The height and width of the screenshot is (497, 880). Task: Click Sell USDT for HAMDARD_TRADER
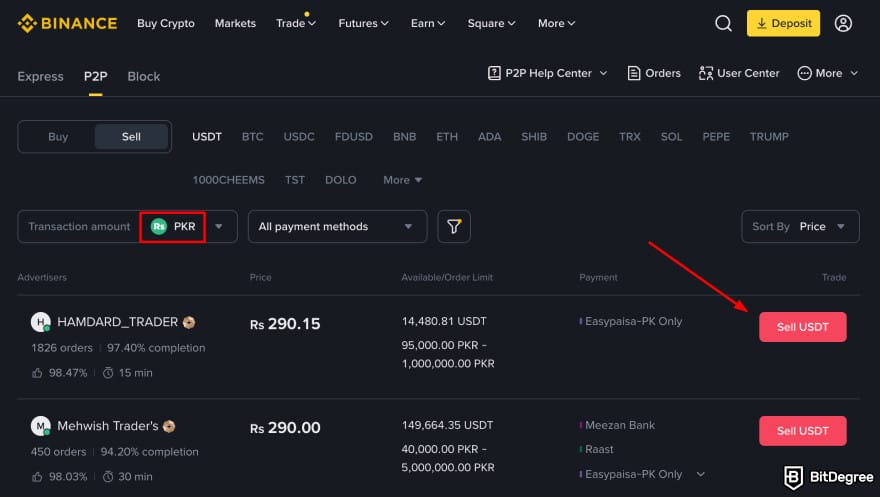(x=803, y=327)
